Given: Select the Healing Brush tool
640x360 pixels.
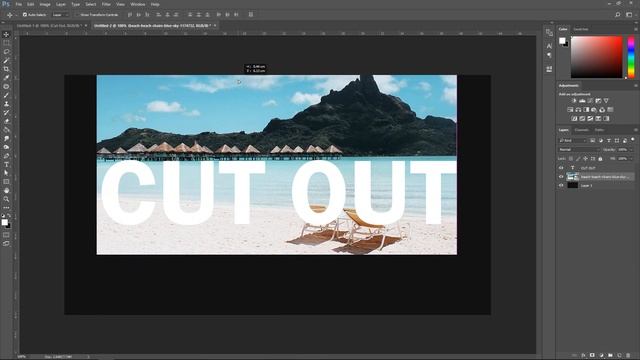Looking at the screenshot, I should point(6,87).
